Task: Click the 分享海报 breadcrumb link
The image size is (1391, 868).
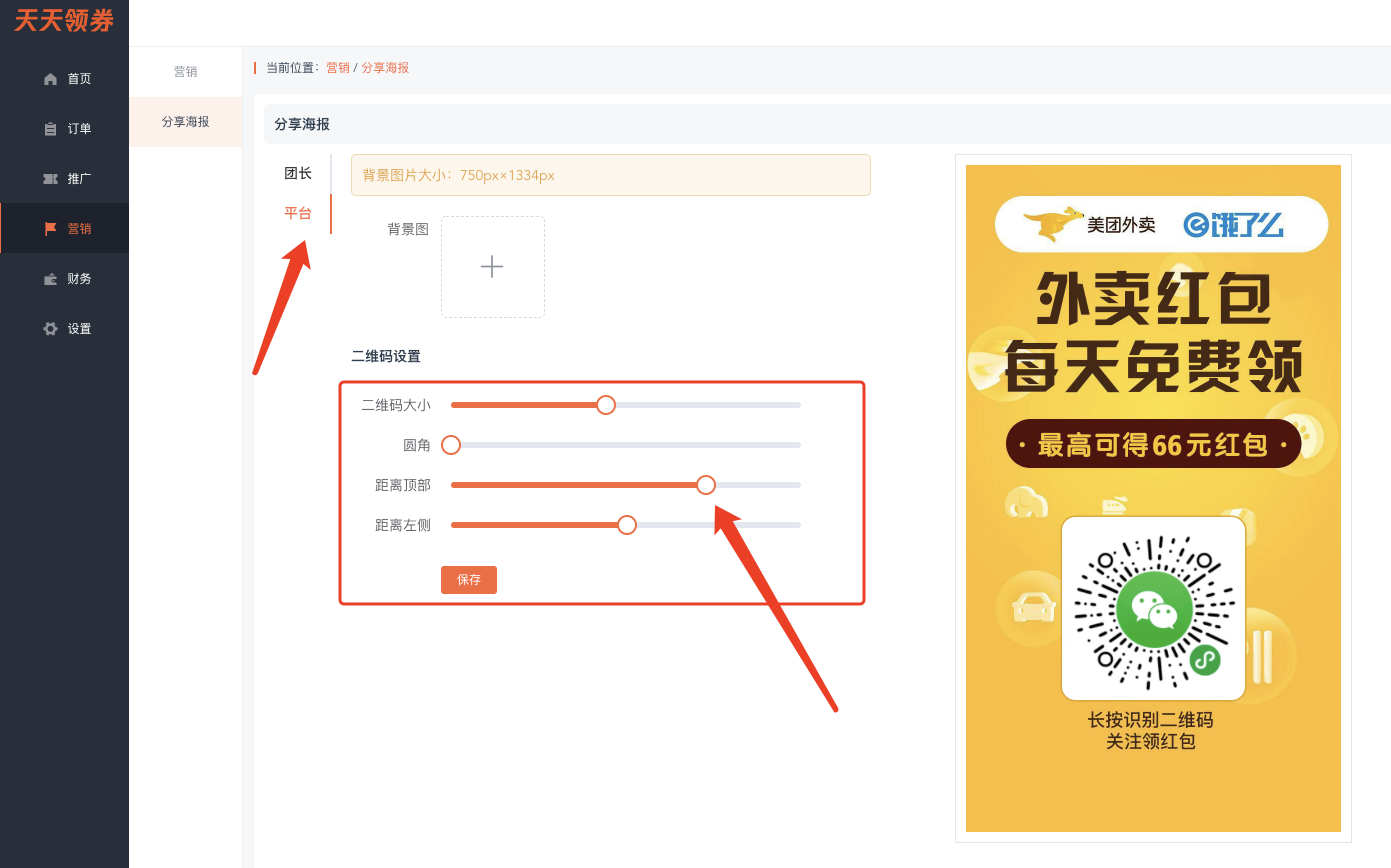Action: click(385, 68)
